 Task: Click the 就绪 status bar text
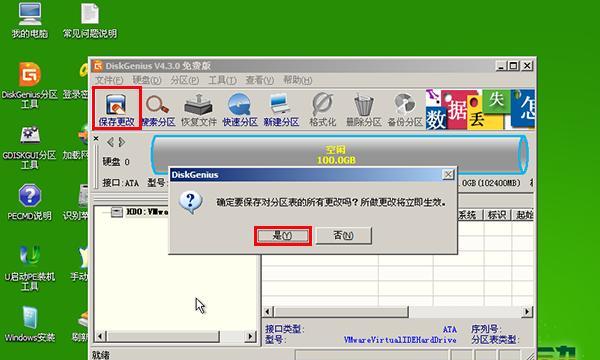tap(101, 355)
